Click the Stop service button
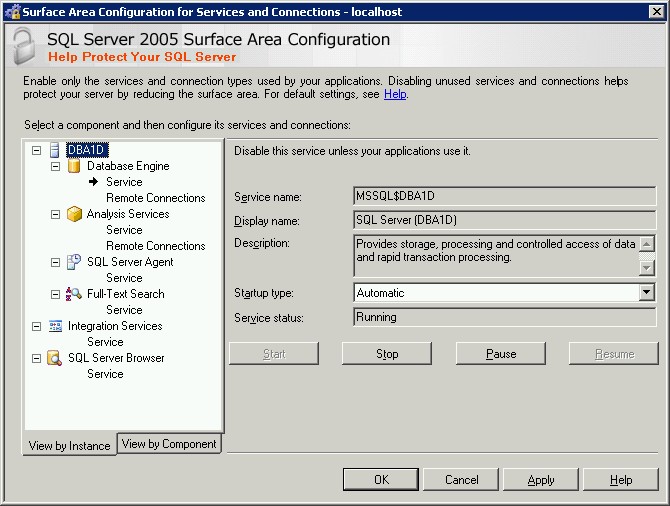Viewport: 670px width, 506px height. tap(387, 354)
